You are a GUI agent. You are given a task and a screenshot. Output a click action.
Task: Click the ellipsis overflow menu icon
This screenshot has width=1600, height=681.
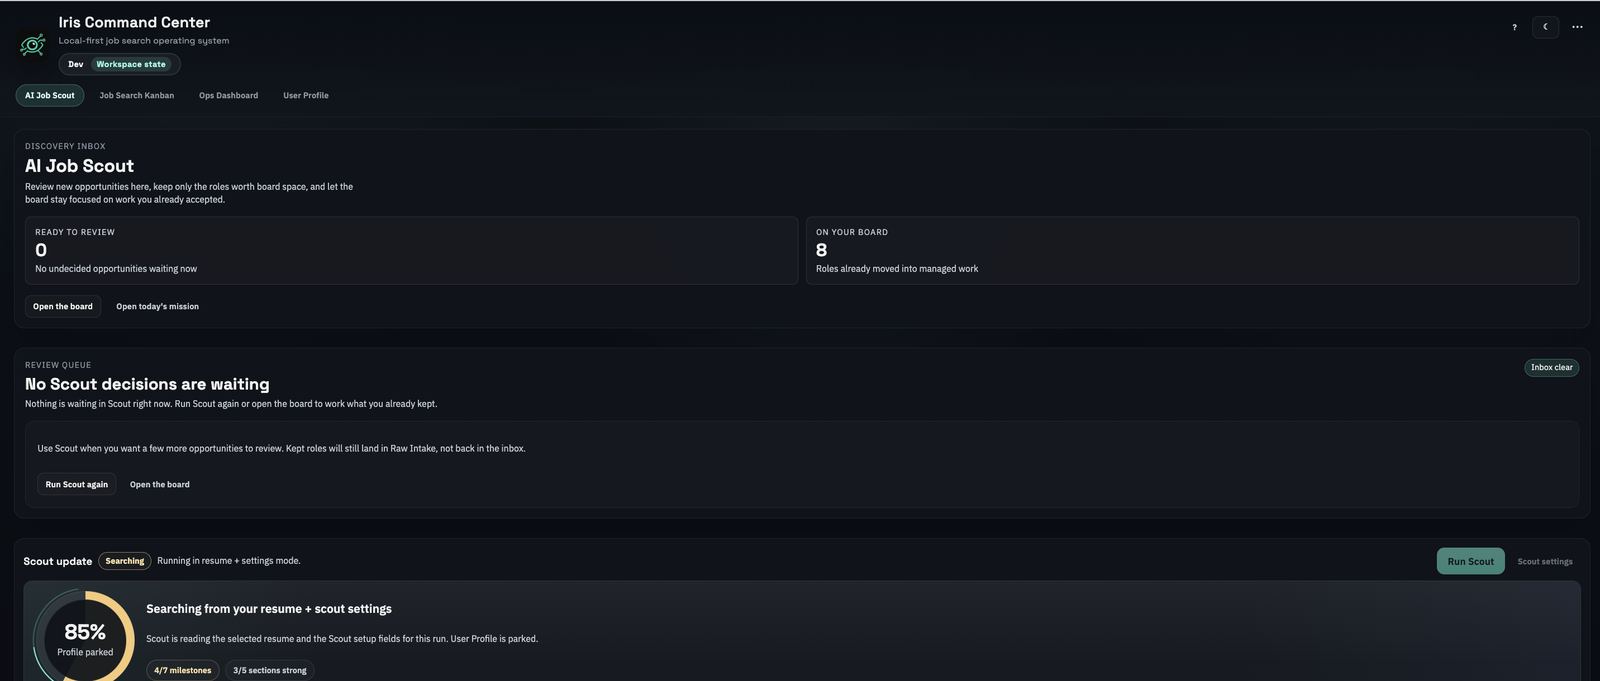tap(1577, 27)
